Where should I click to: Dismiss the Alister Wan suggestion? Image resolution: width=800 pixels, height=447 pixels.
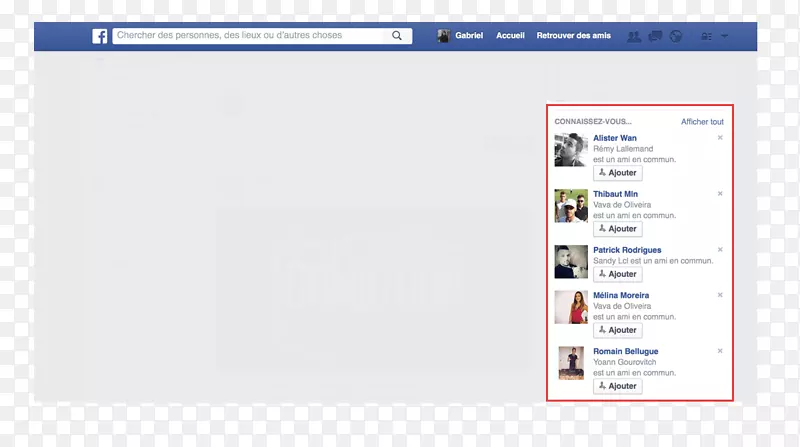[720, 138]
